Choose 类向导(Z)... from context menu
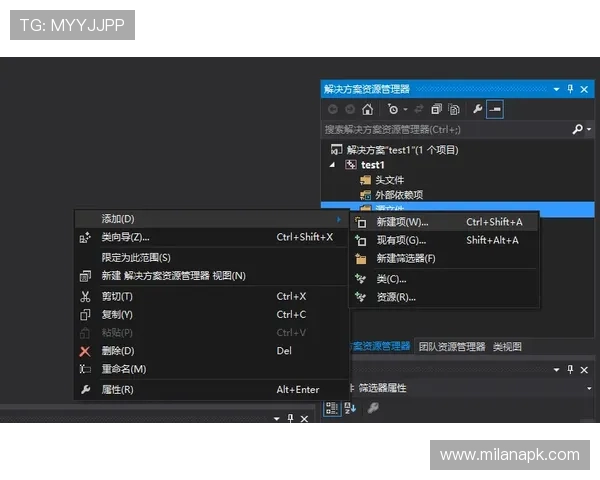The height and width of the screenshot is (480, 600). point(212,237)
